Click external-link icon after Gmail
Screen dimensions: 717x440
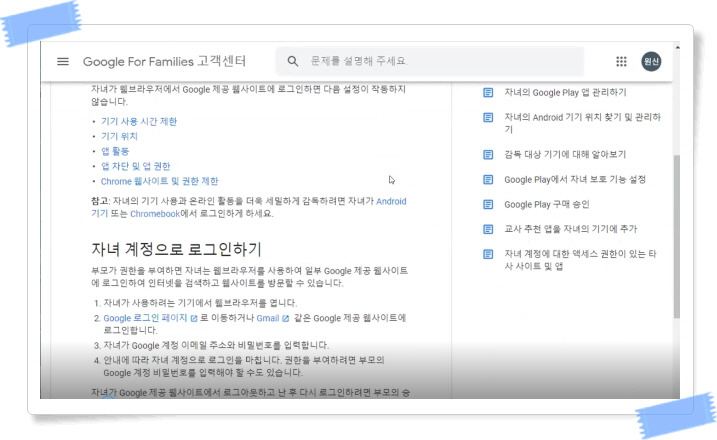pos(286,318)
